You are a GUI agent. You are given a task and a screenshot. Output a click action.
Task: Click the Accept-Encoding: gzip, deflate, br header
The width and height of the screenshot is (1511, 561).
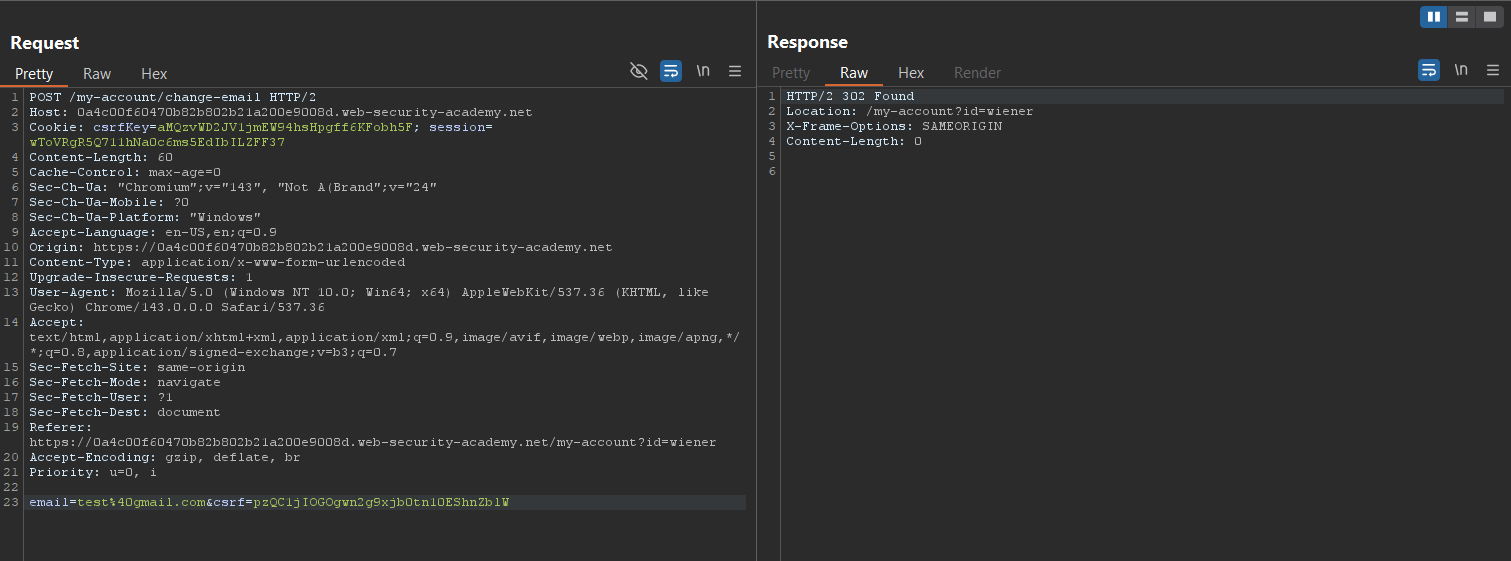(165, 457)
